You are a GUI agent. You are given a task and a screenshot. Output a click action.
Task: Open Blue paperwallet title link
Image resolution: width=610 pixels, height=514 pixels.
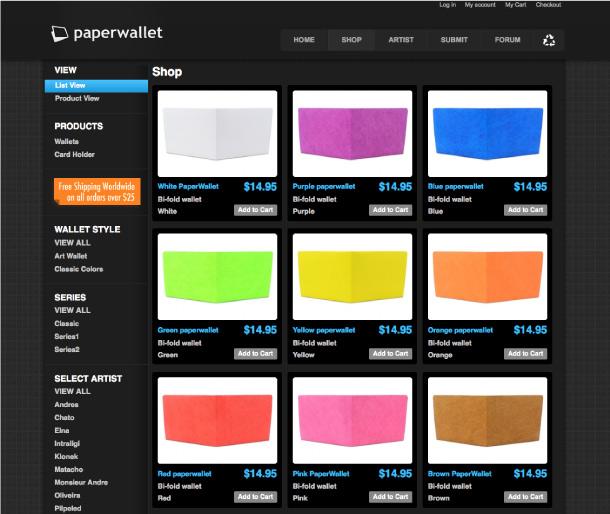tap(456, 186)
